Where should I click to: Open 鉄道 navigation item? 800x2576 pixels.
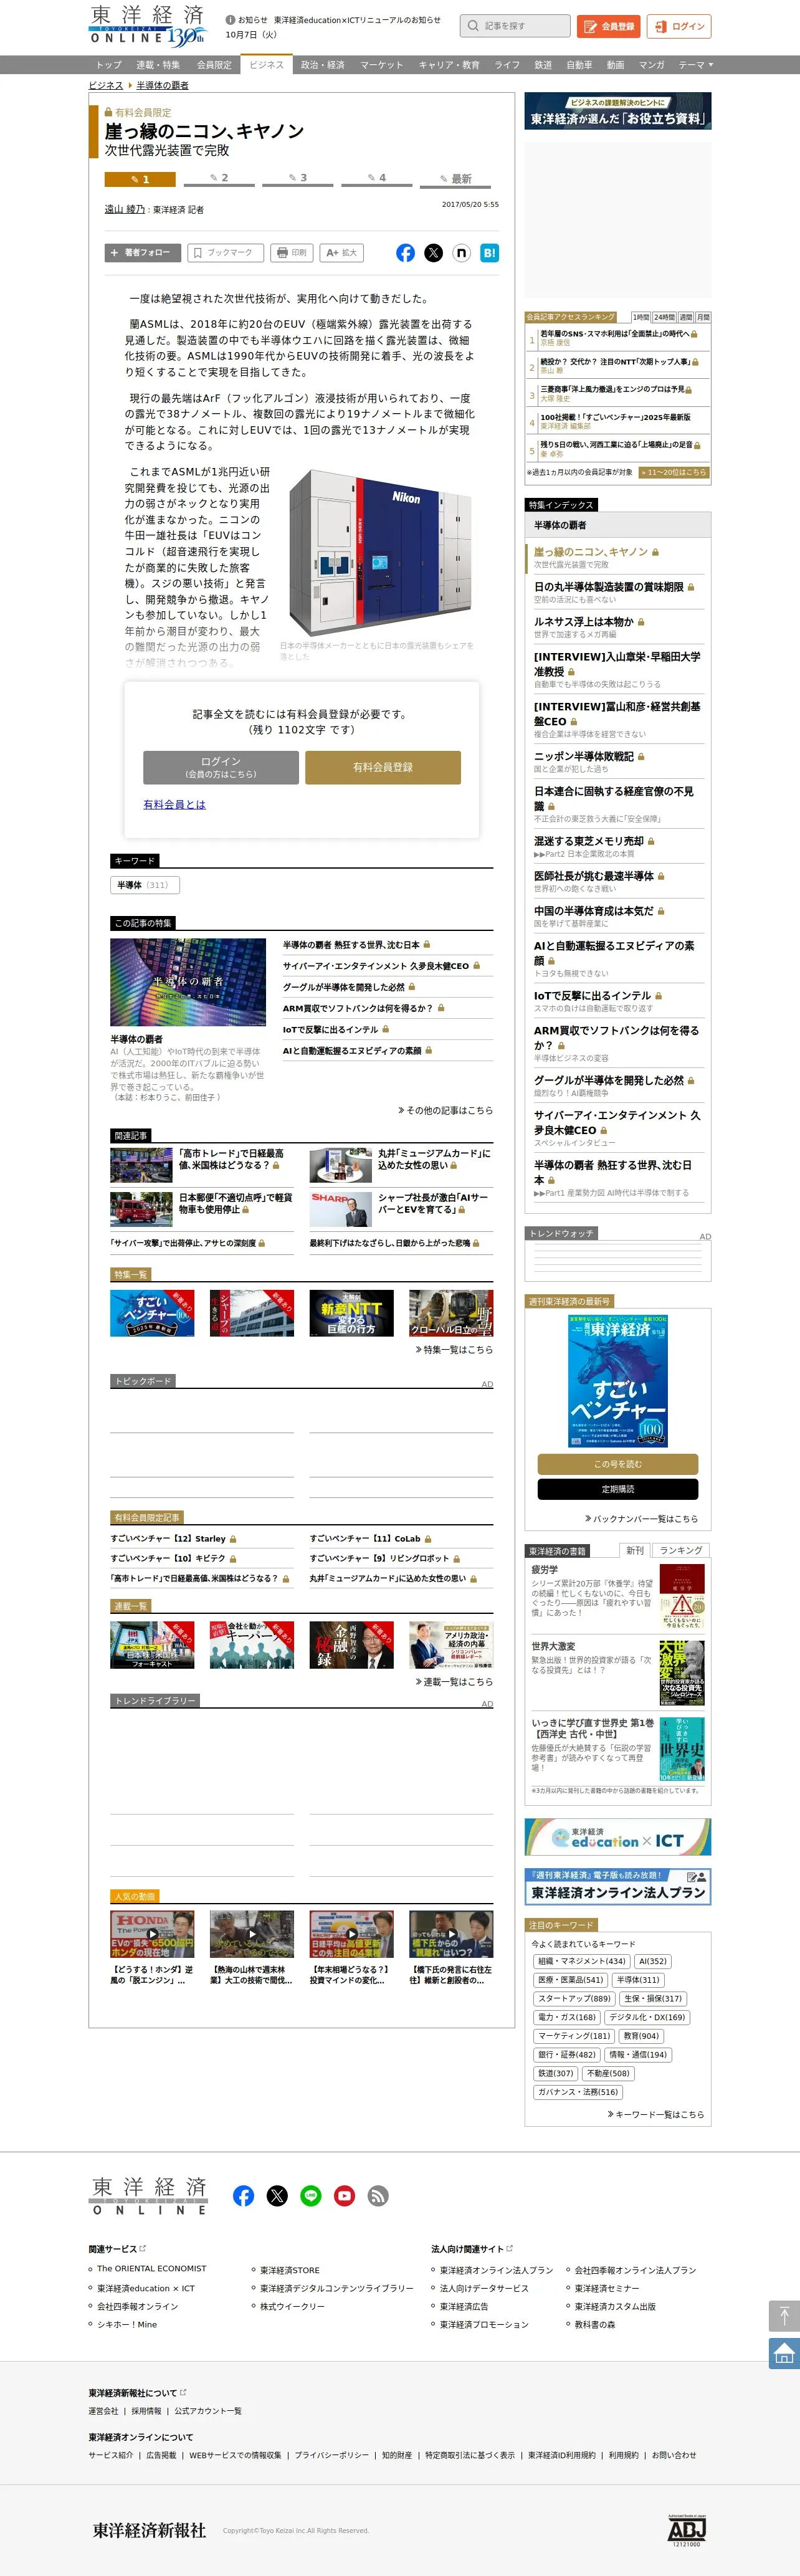click(x=543, y=65)
